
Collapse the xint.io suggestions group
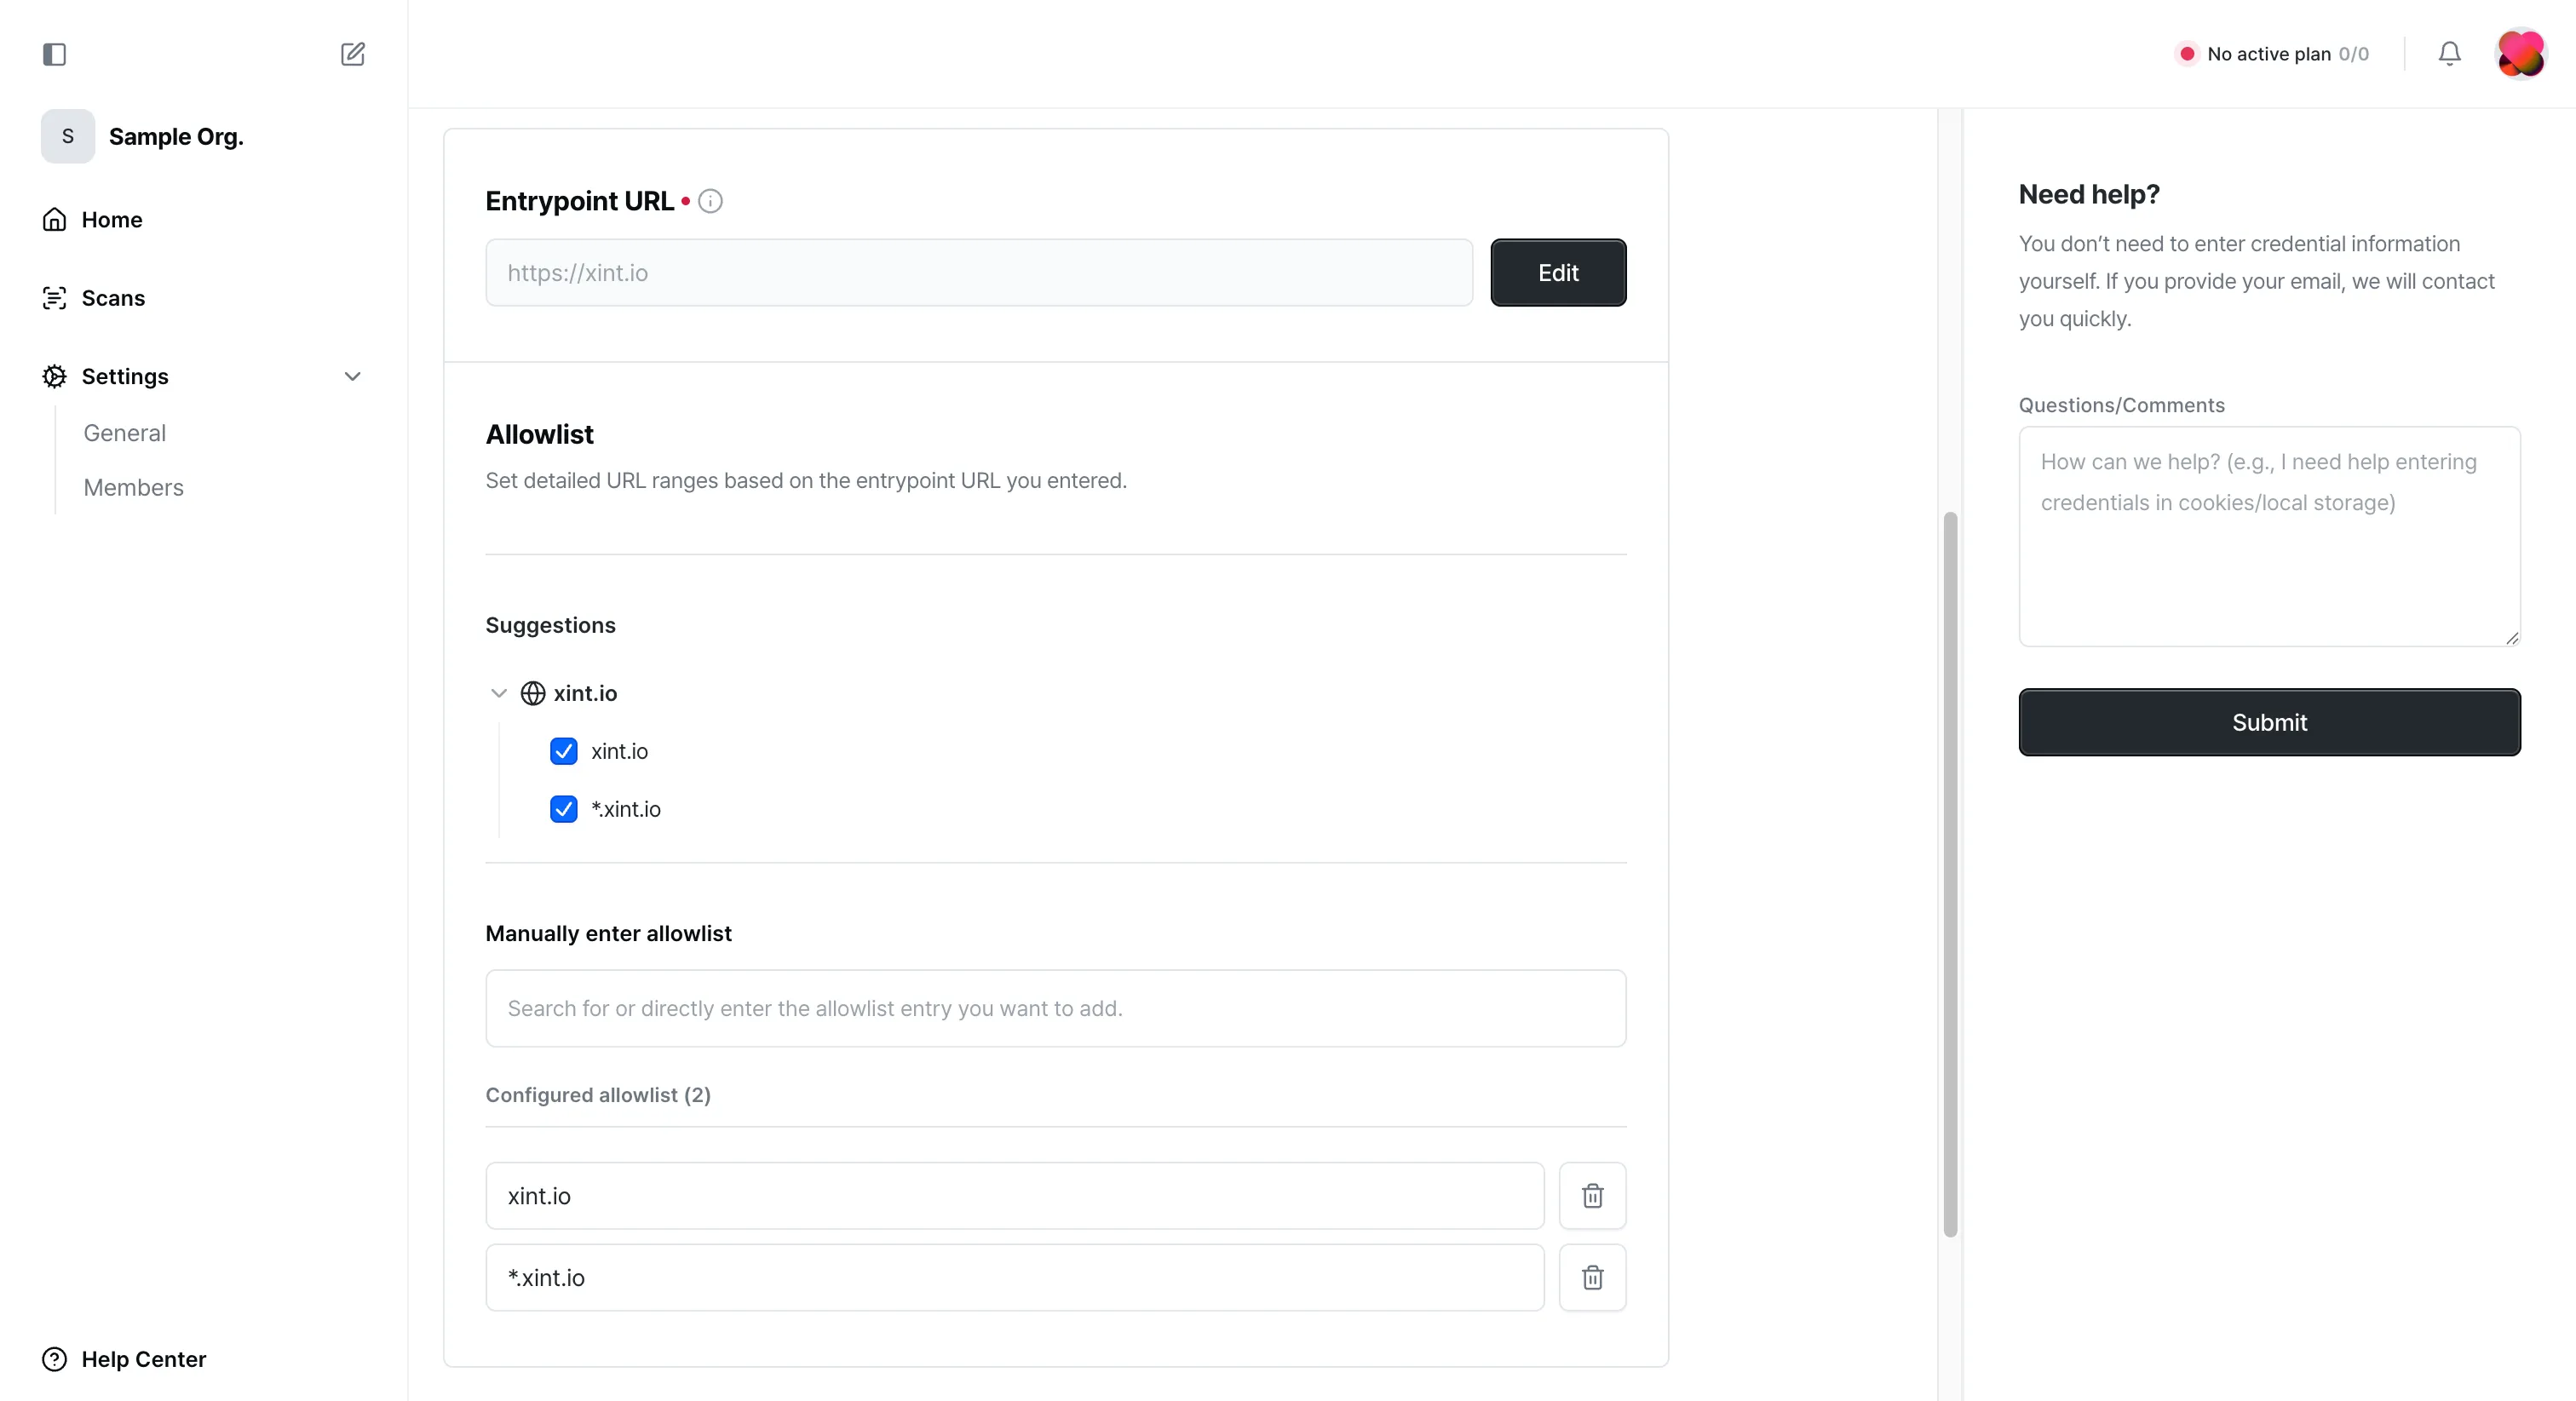pyautogui.click(x=498, y=693)
